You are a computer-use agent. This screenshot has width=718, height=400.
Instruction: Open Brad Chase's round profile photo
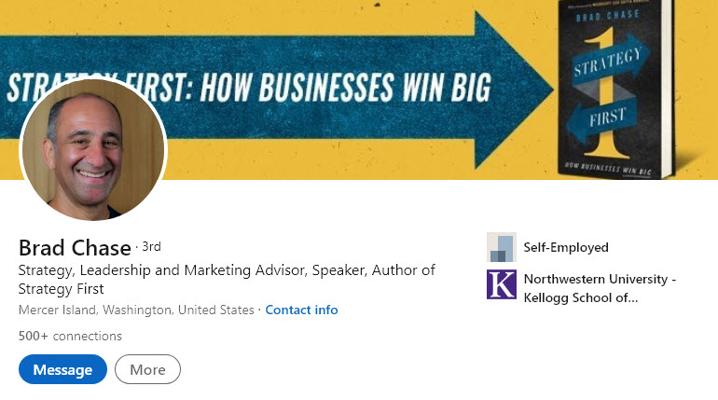pyautogui.click(x=93, y=151)
